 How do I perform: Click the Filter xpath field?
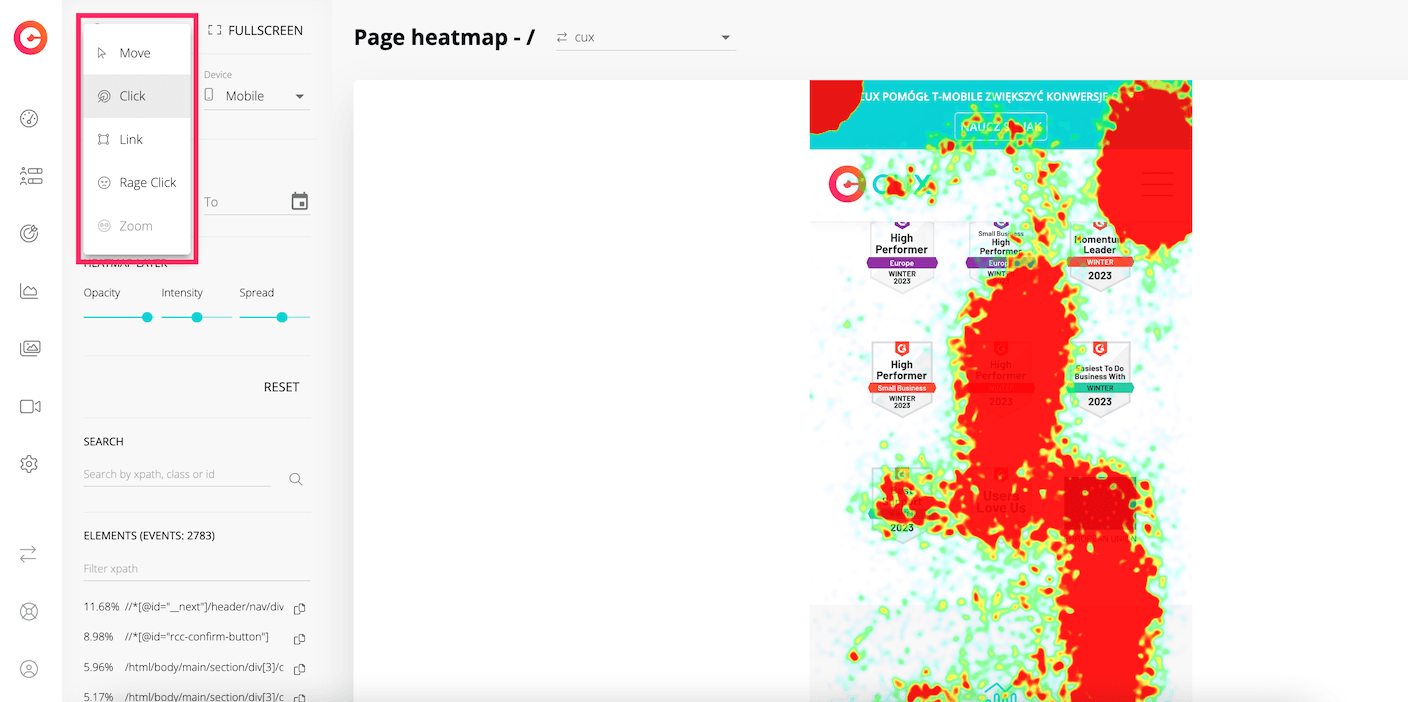pyautogui.click(x=197, y=569)
